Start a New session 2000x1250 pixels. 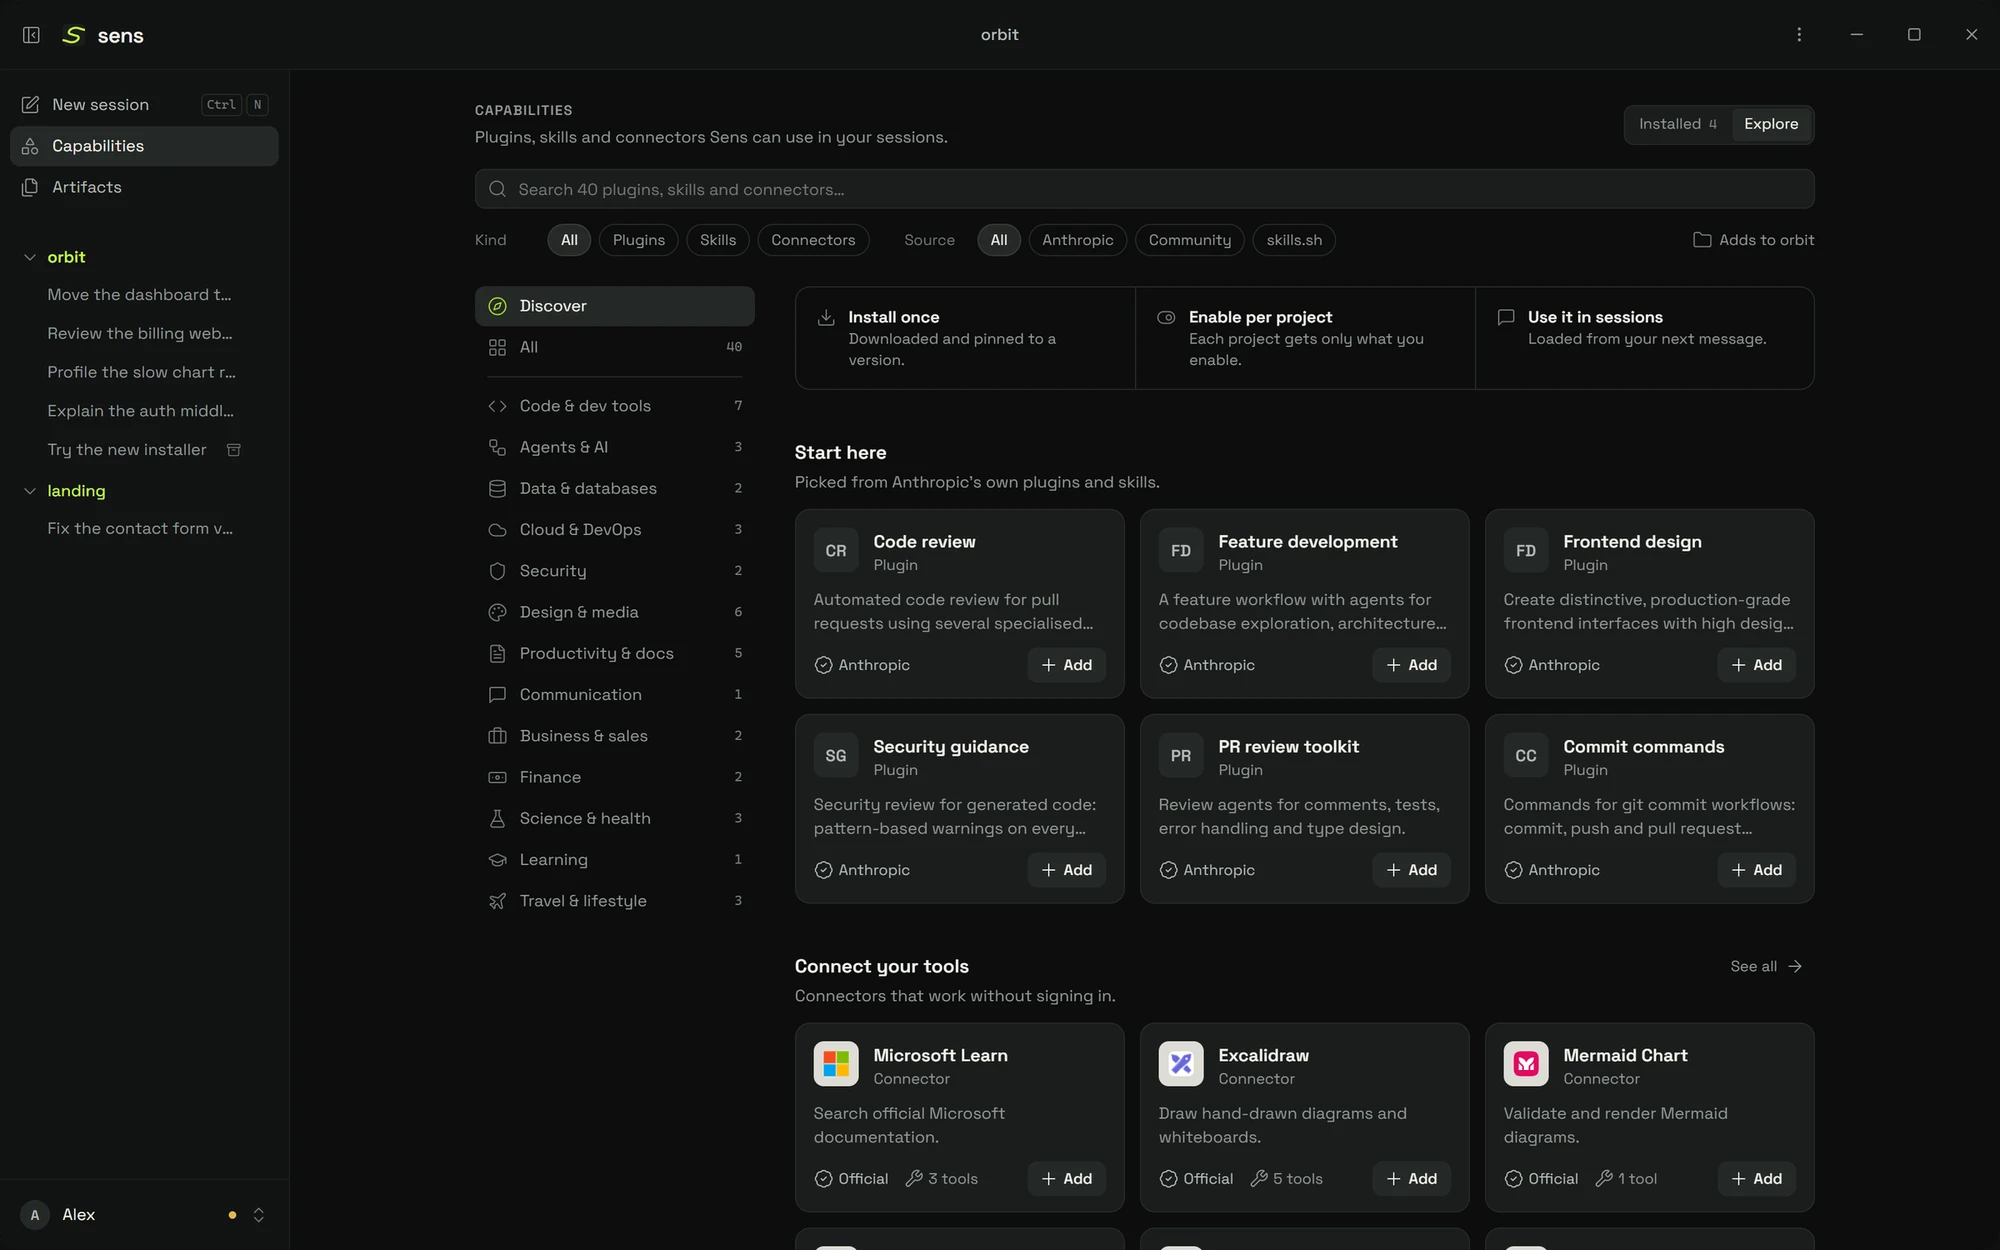(144, 105)
